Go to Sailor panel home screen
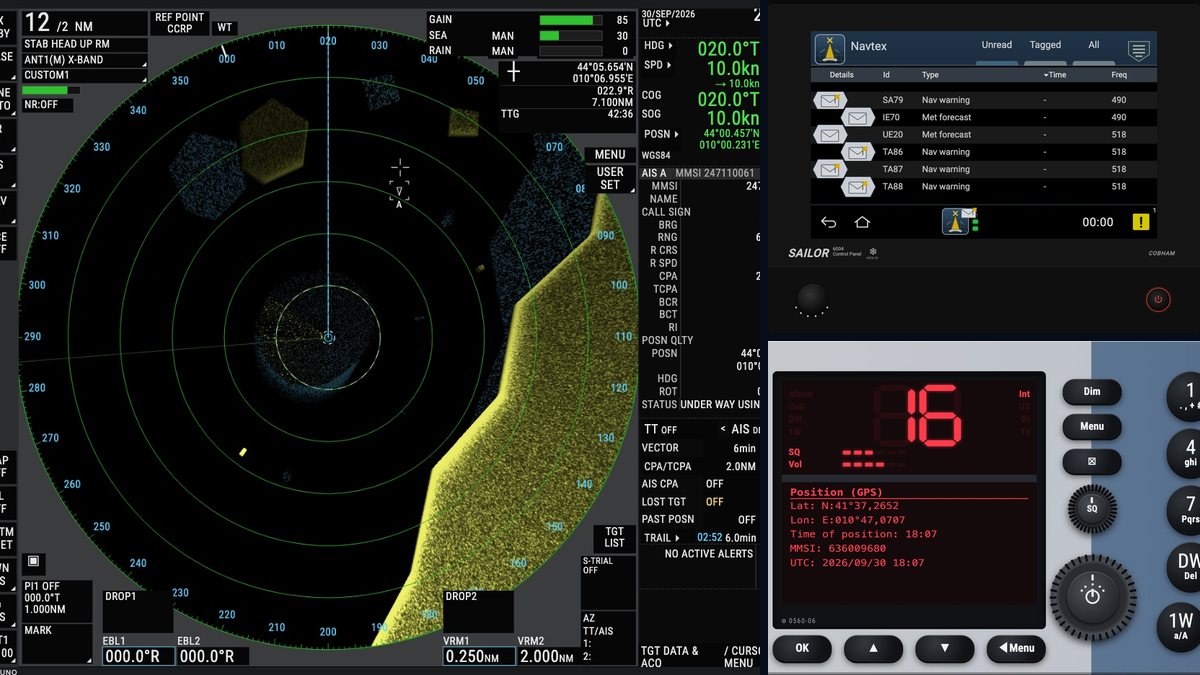The height and width of the screenshot is (675, 1200). (862, 222)
